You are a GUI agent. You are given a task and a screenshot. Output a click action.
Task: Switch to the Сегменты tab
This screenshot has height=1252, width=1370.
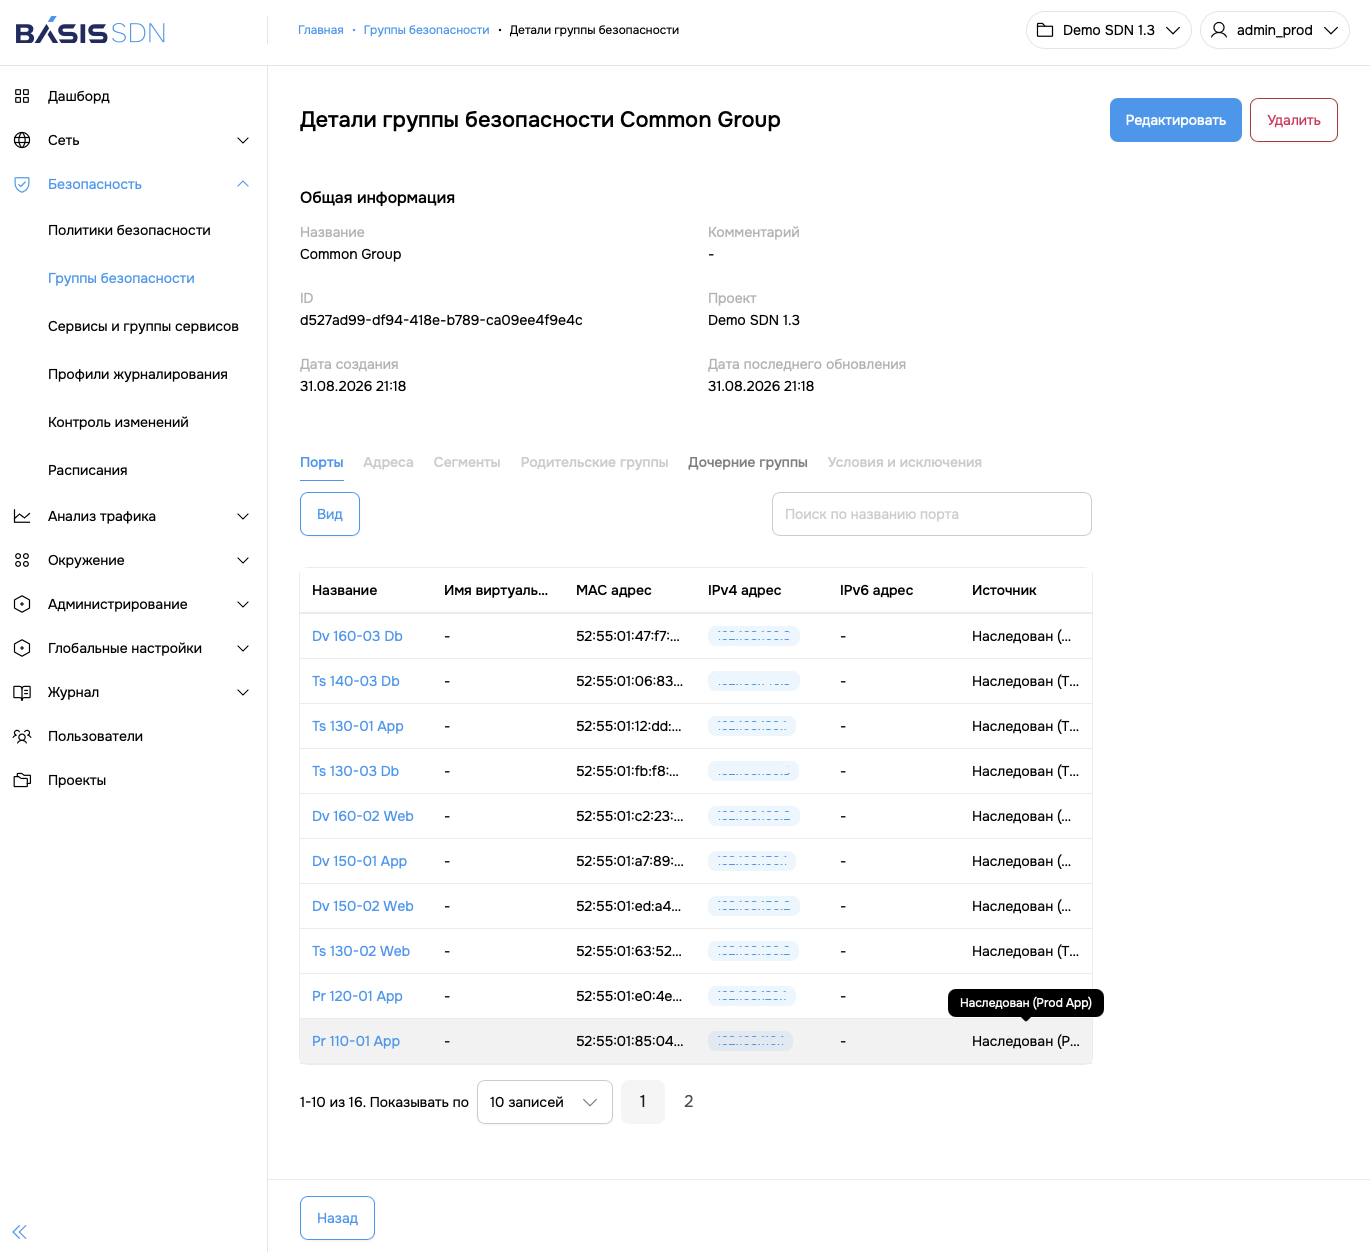click(467, 462)
